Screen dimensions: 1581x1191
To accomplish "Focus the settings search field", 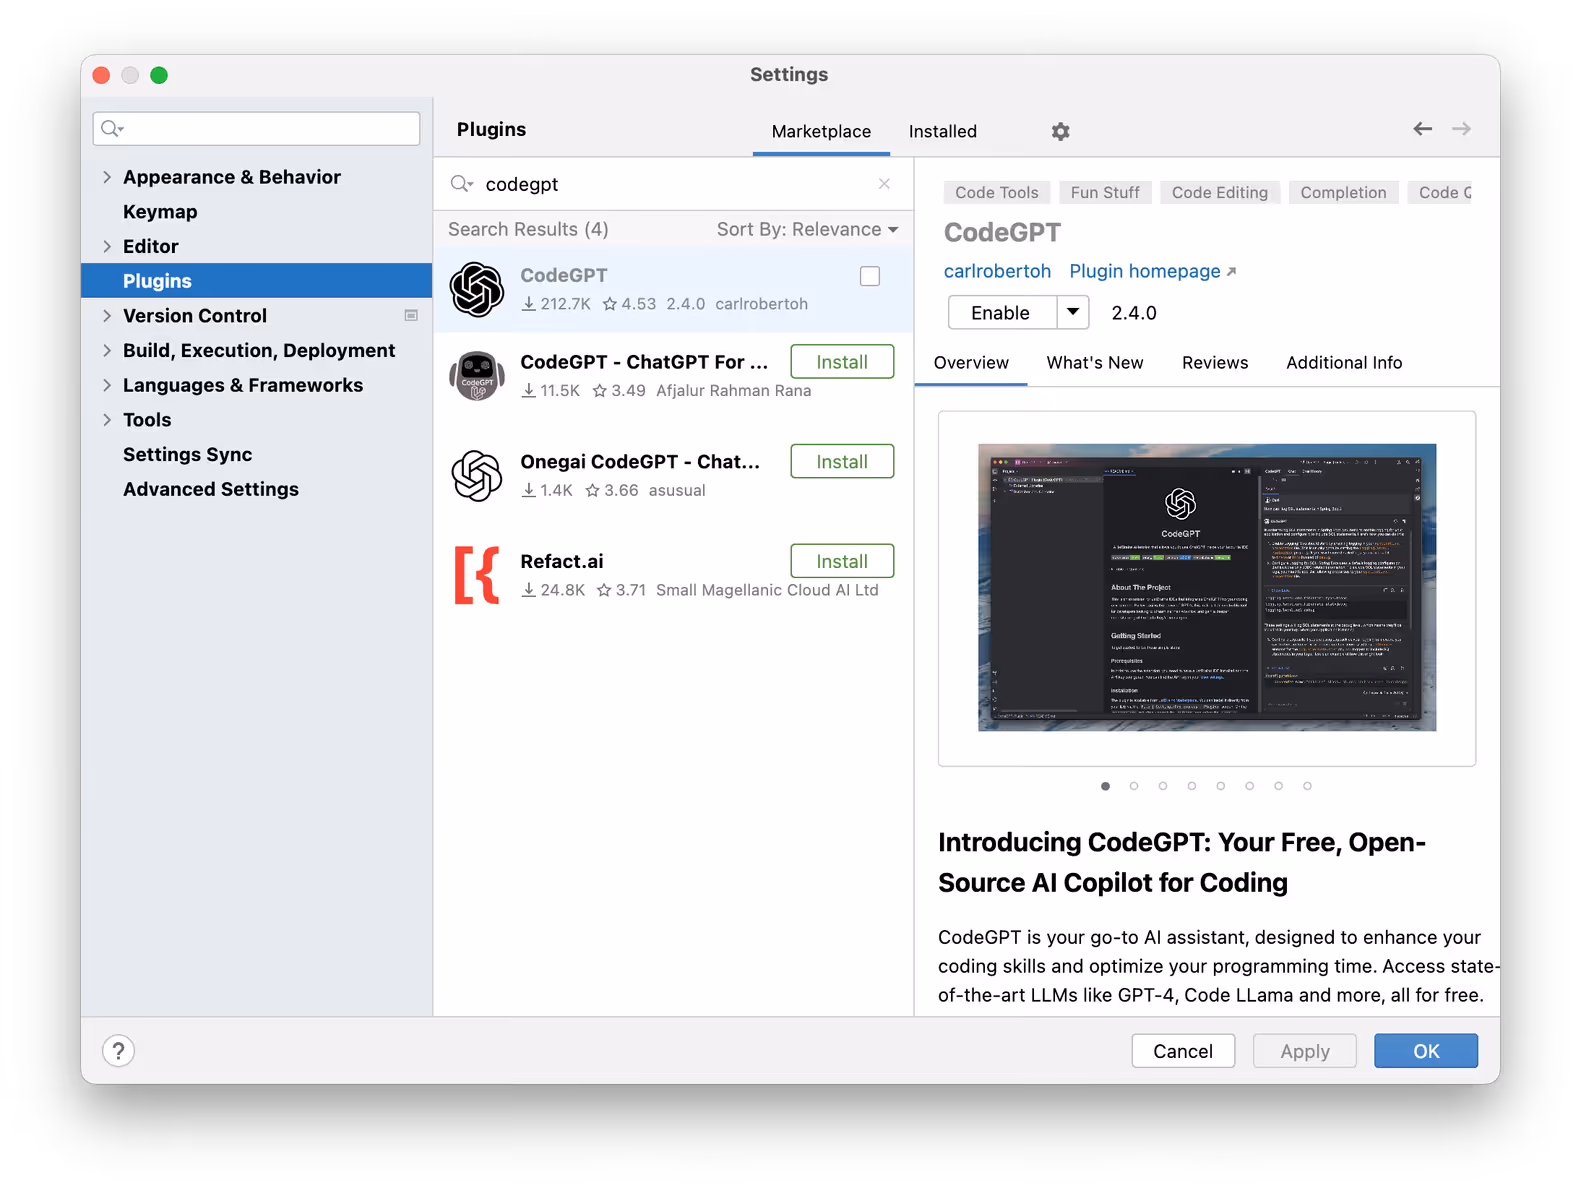I will click(x=256, y=129).
